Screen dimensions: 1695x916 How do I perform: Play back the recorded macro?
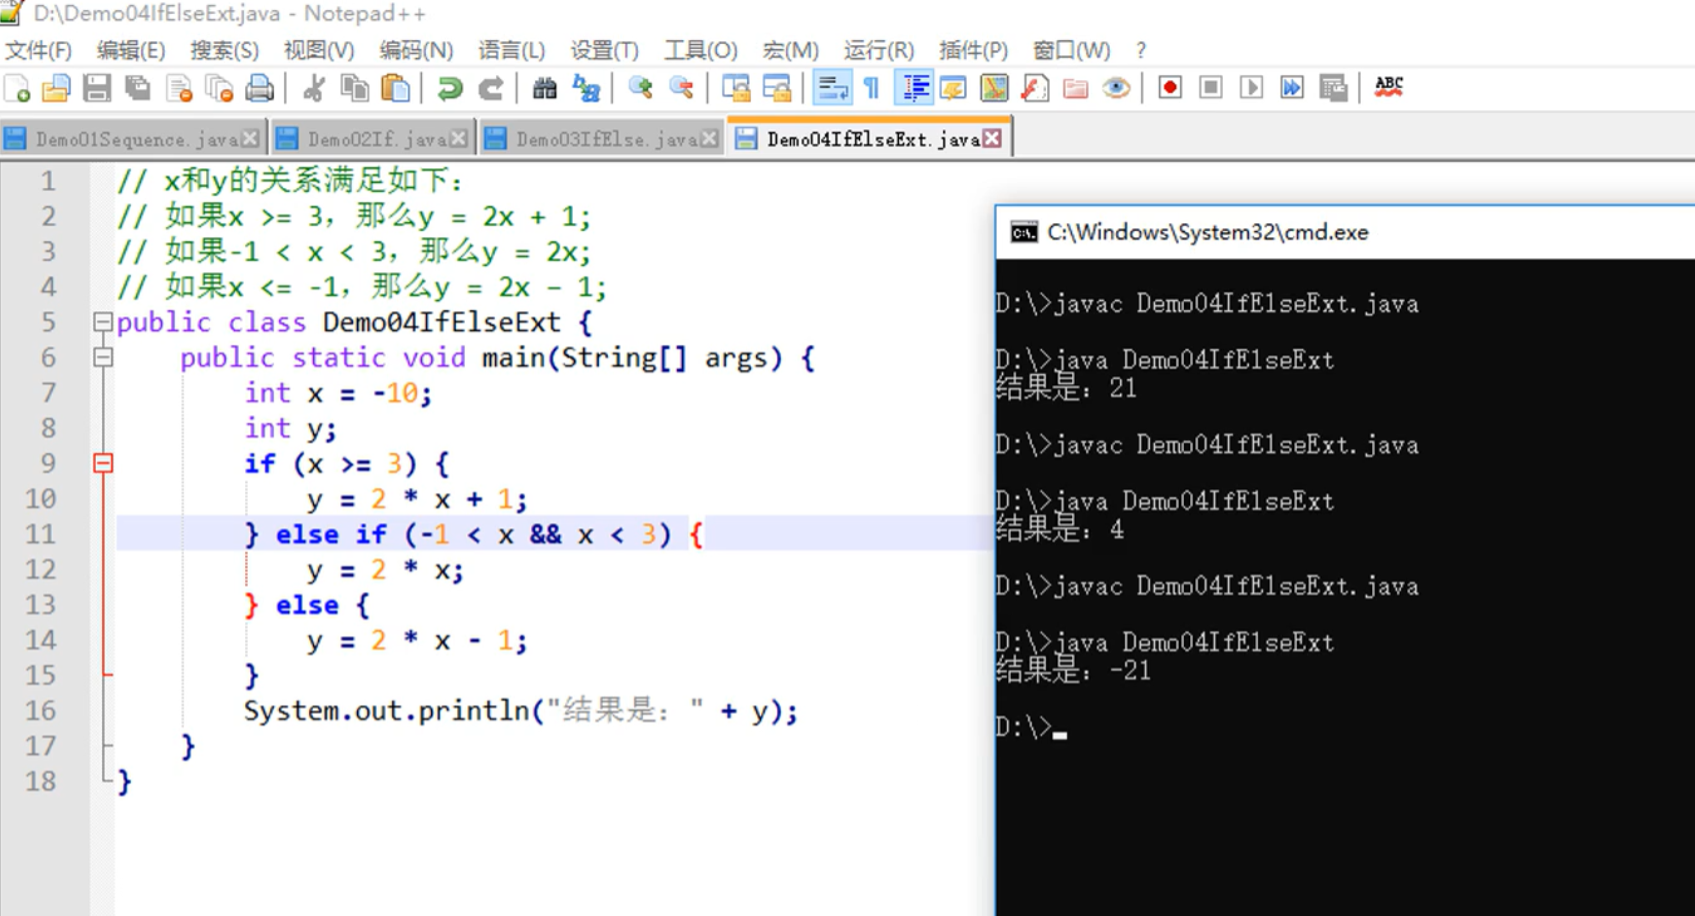pyautogui.click(x=1251, y=89)
